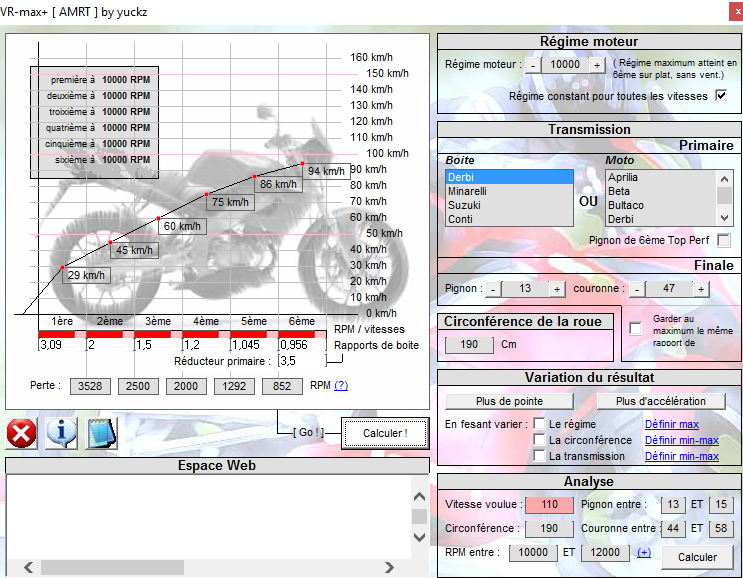Viewport: 743px width, 578px height.
Task: Click the blue notepad icon
Action: pyautogui.click(x=101, y=433)
